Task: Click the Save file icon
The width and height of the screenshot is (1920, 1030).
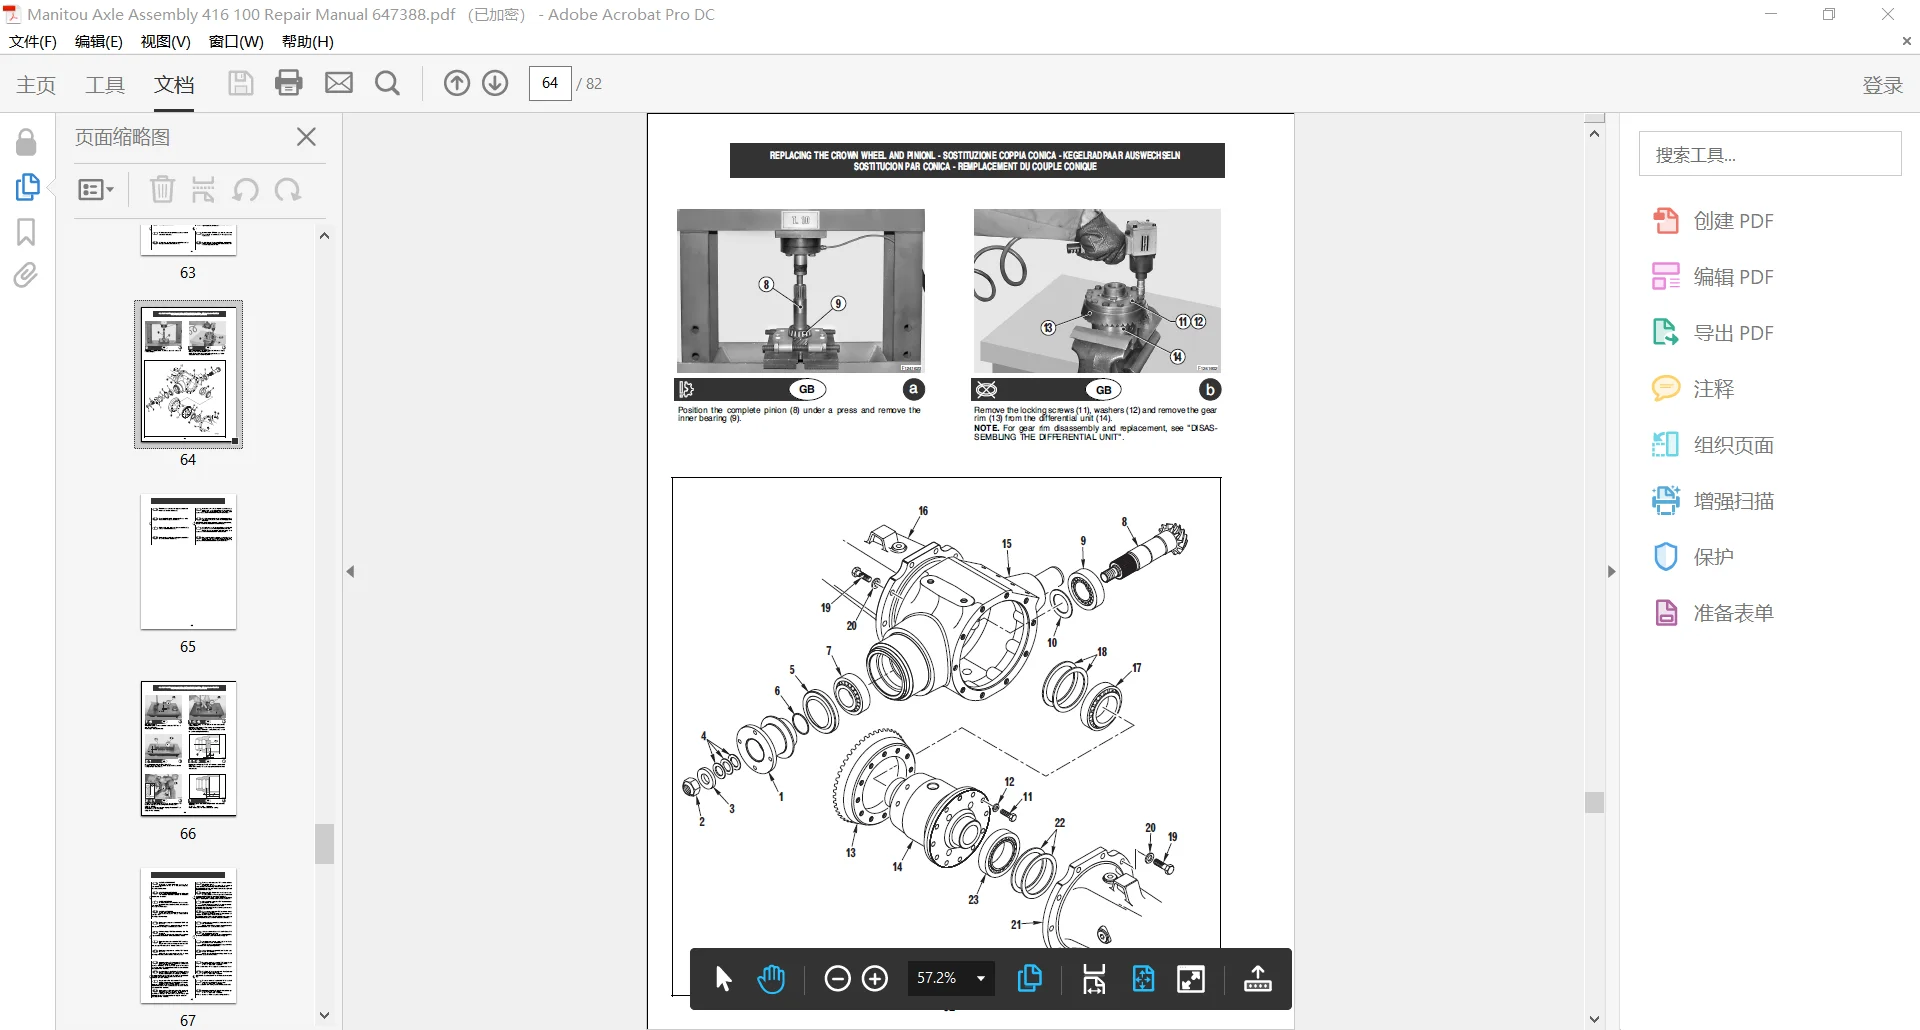Action: click(x=240, y=83)
